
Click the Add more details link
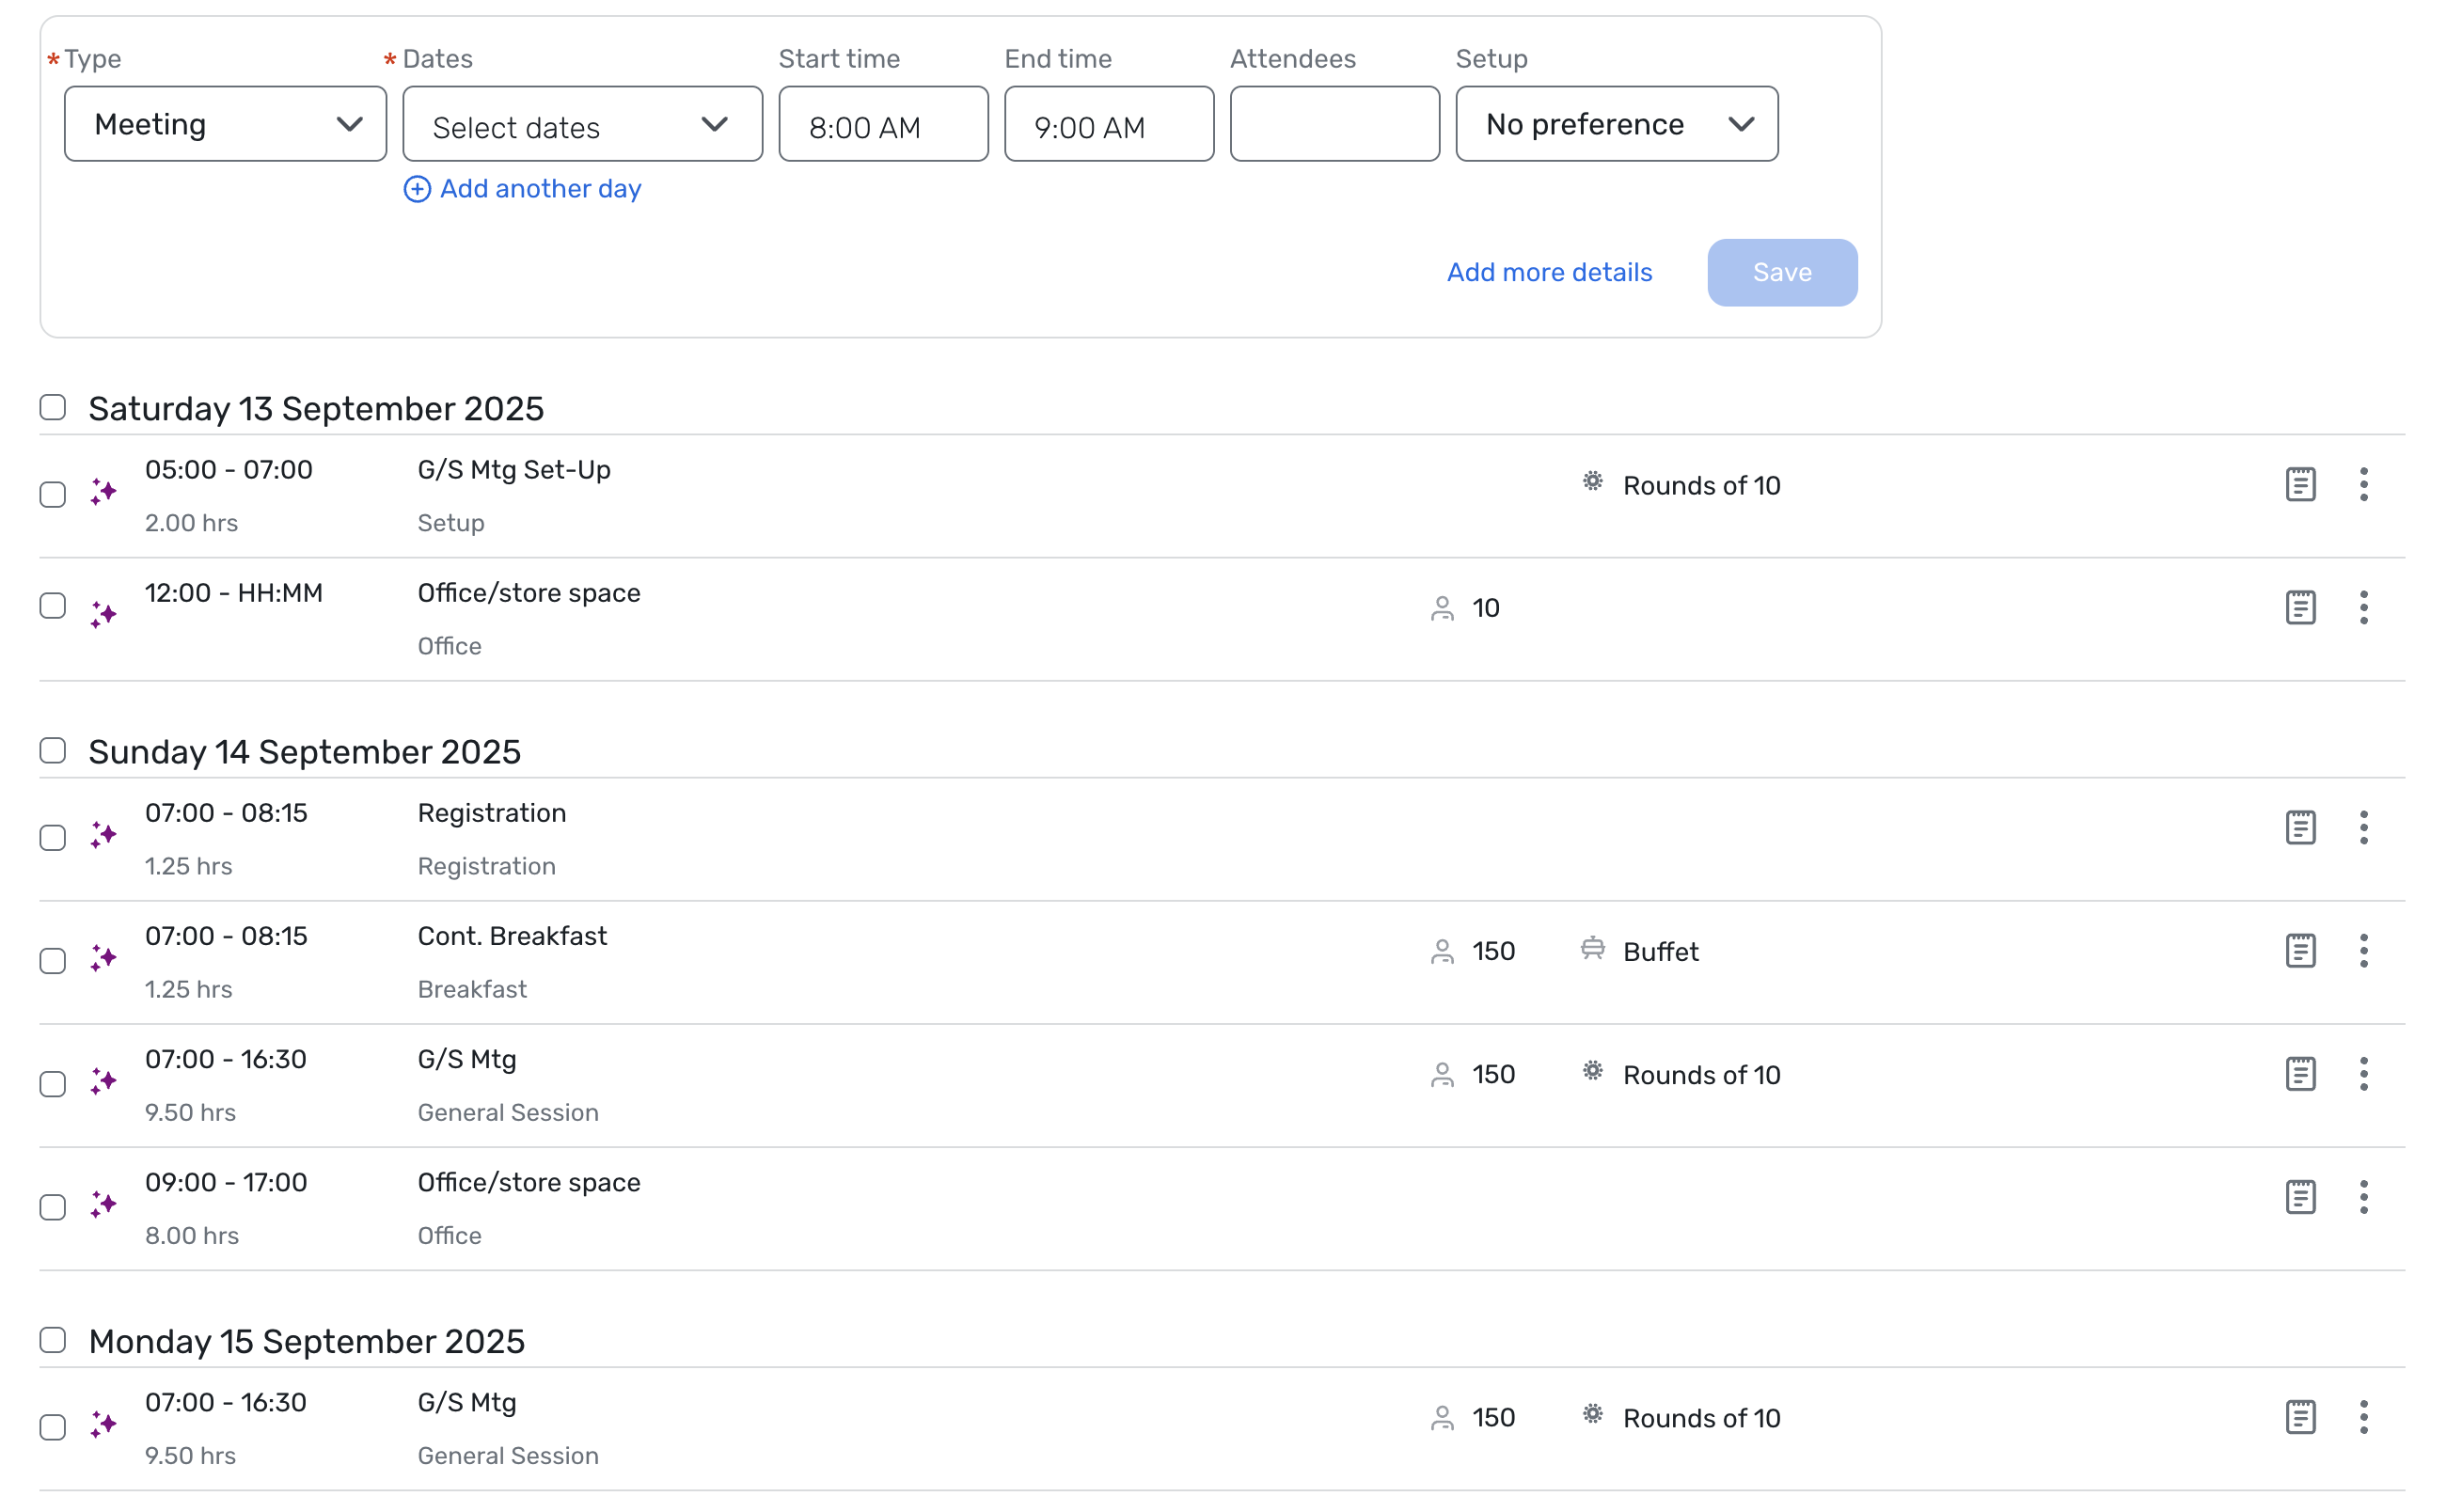pyautogui.click(x=1549, y=272)
